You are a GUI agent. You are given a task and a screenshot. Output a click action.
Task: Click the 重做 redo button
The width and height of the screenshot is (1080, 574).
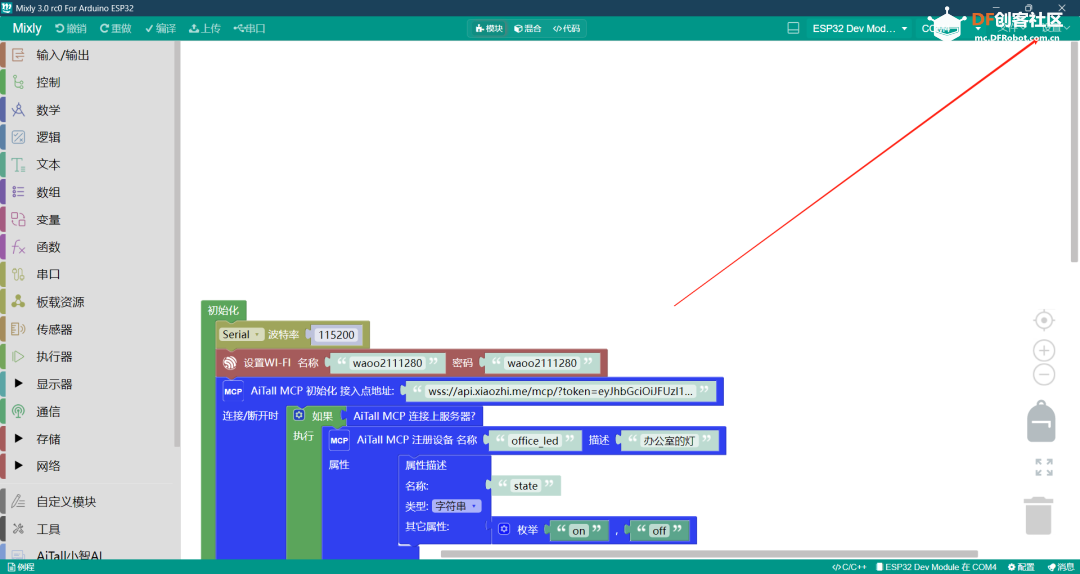tap(116, 28)
